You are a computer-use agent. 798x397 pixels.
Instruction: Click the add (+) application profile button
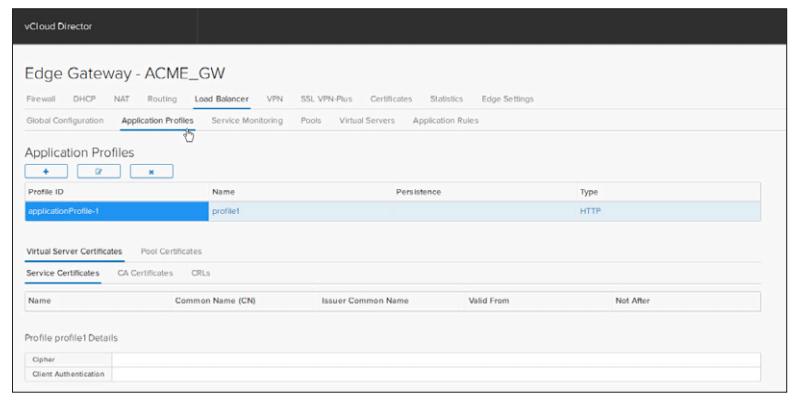point(46,172)
